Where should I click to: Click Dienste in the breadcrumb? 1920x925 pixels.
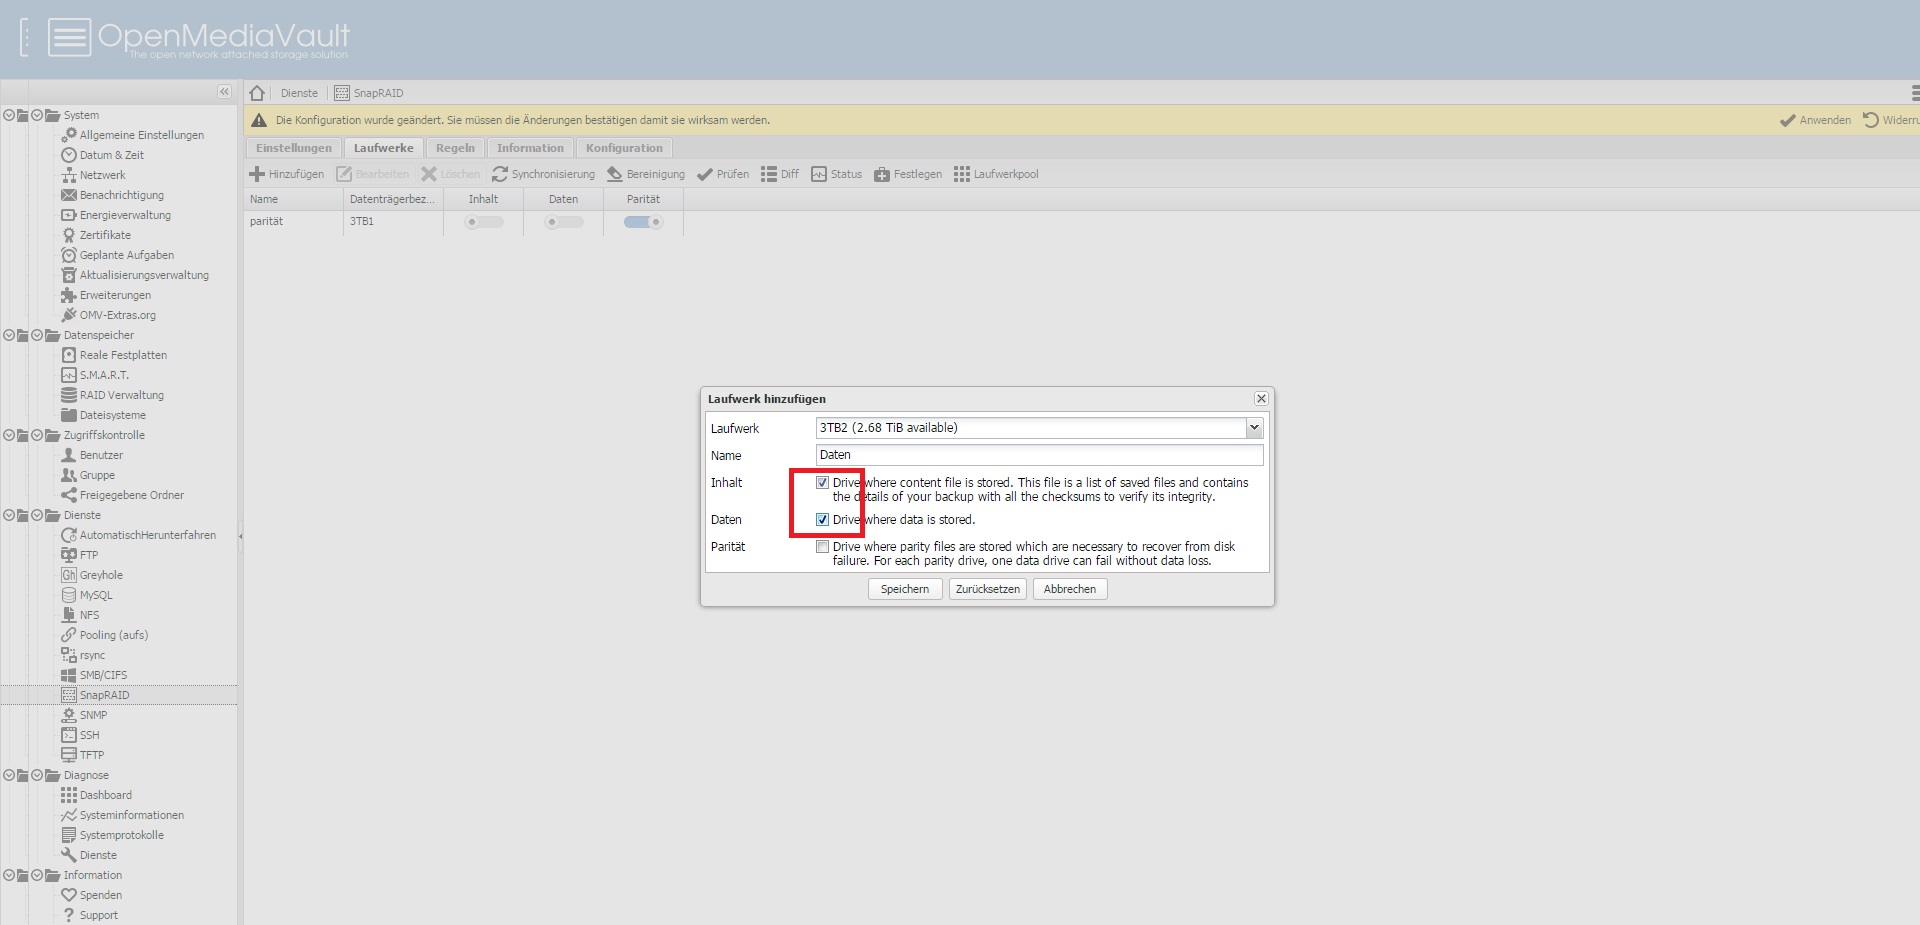tap(299, 93)
